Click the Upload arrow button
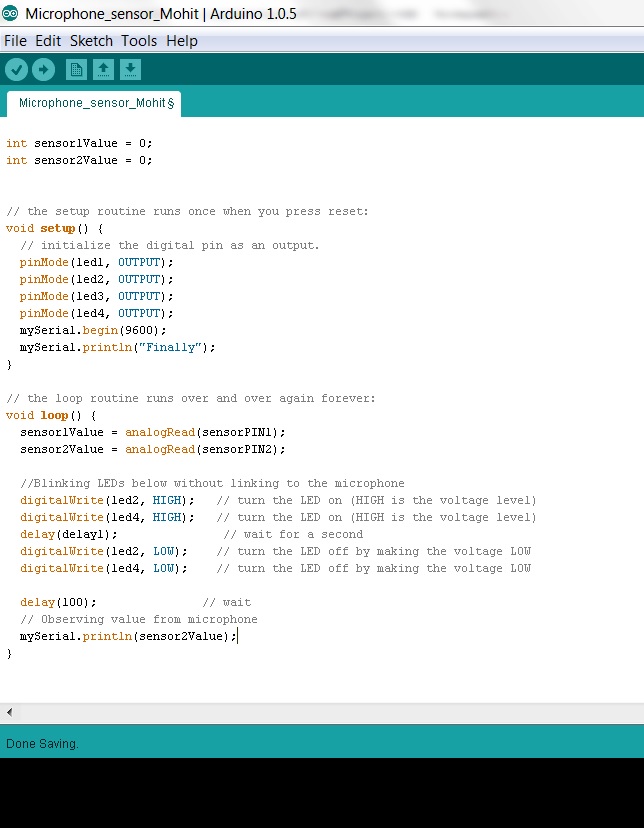The width and height of the screenshot is (644, 828). (x=43, y=69)
